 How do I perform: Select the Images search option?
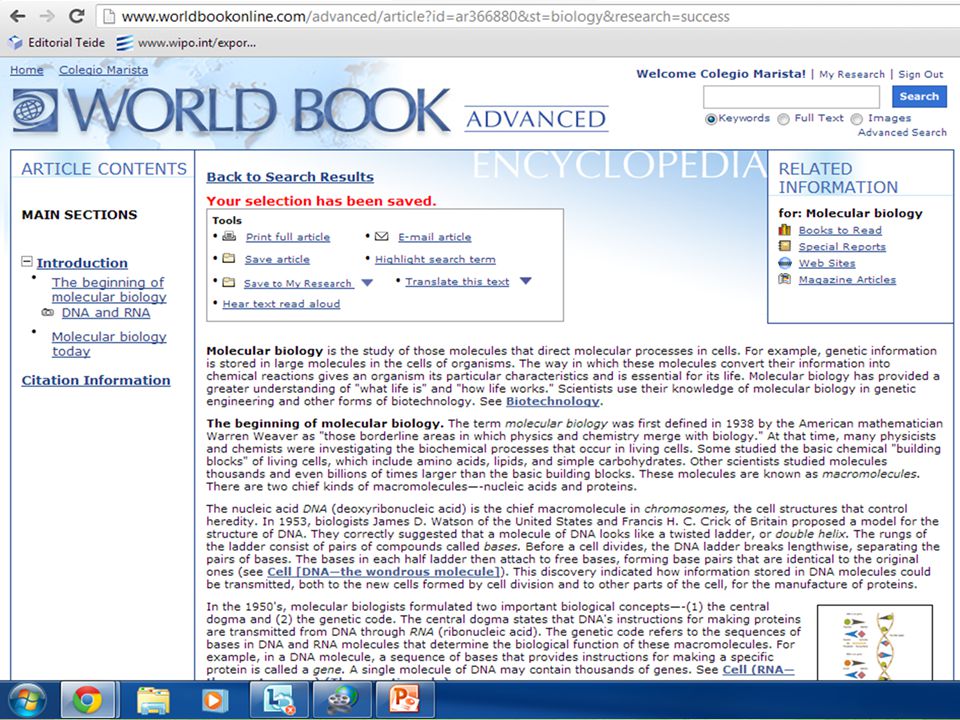click(857, 119)
